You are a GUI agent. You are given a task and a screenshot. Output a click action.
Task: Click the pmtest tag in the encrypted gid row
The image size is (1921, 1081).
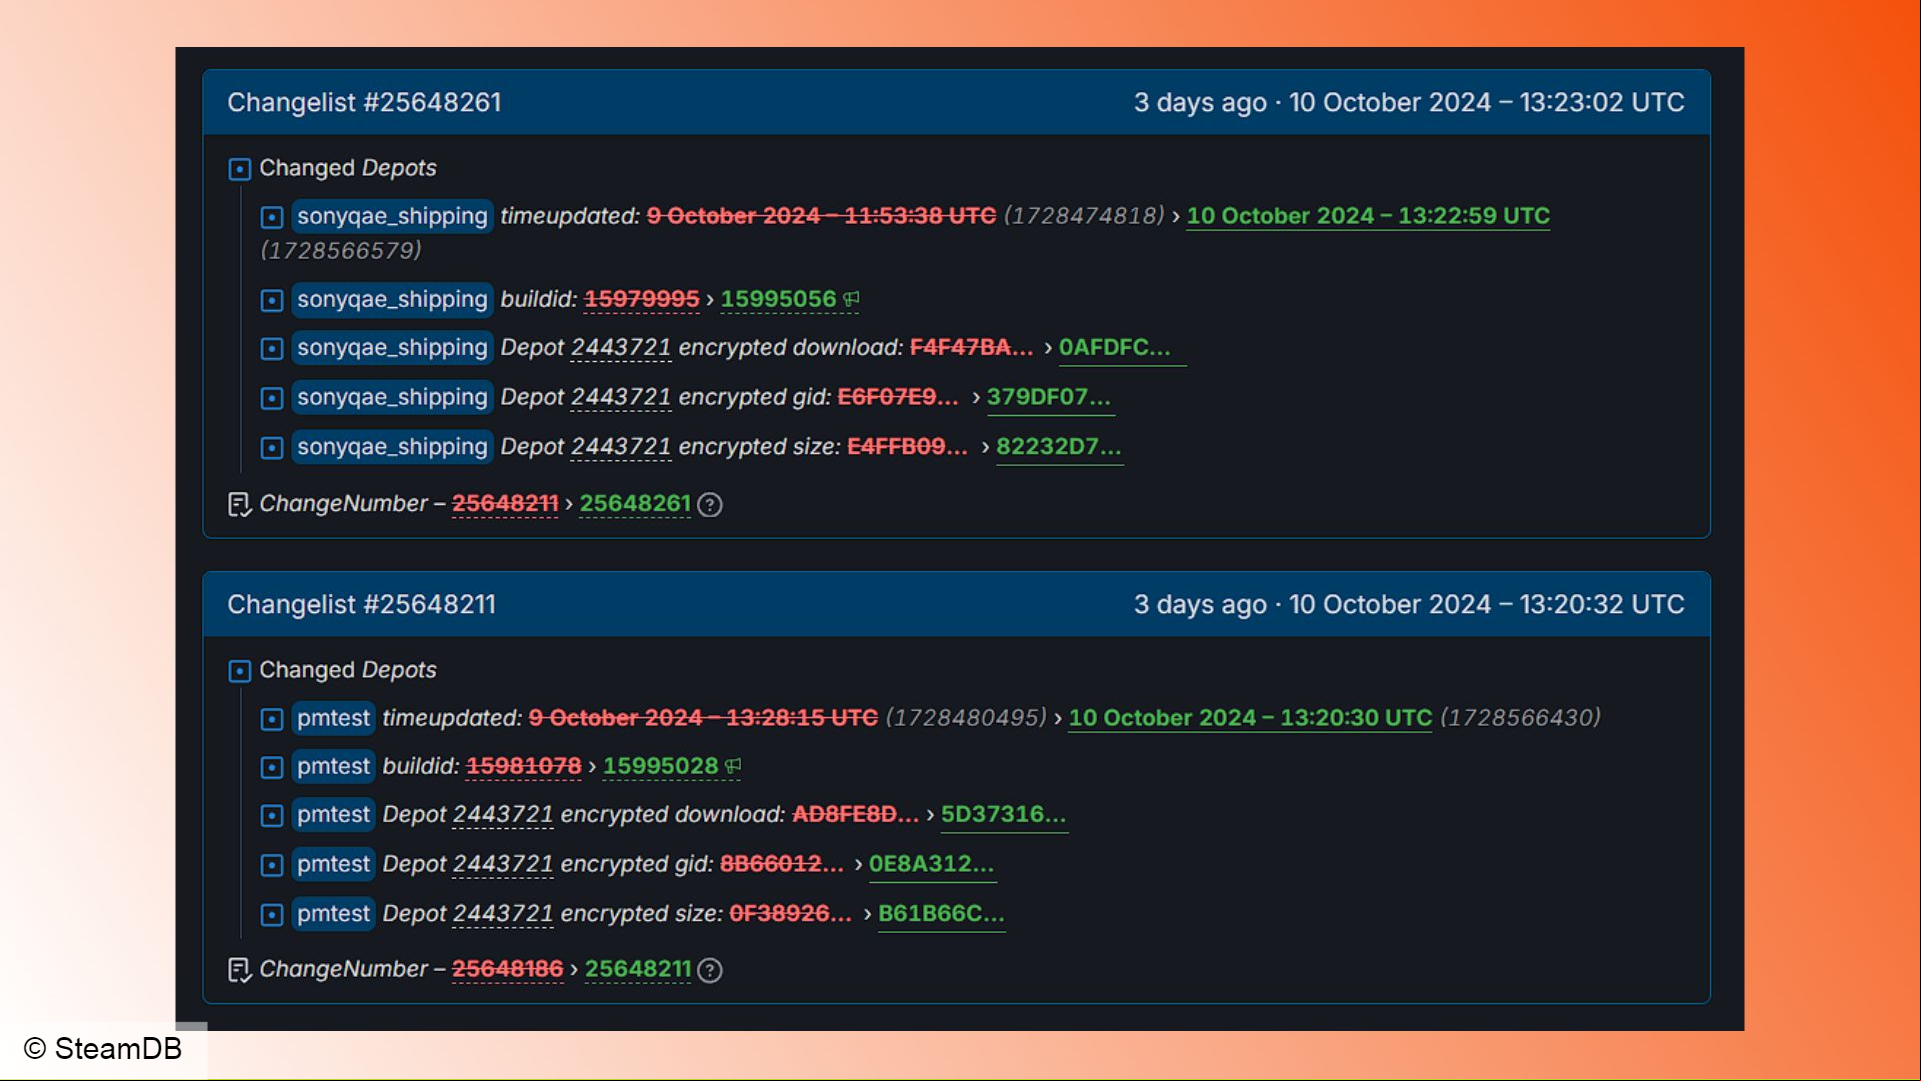[x=333, y=864]
